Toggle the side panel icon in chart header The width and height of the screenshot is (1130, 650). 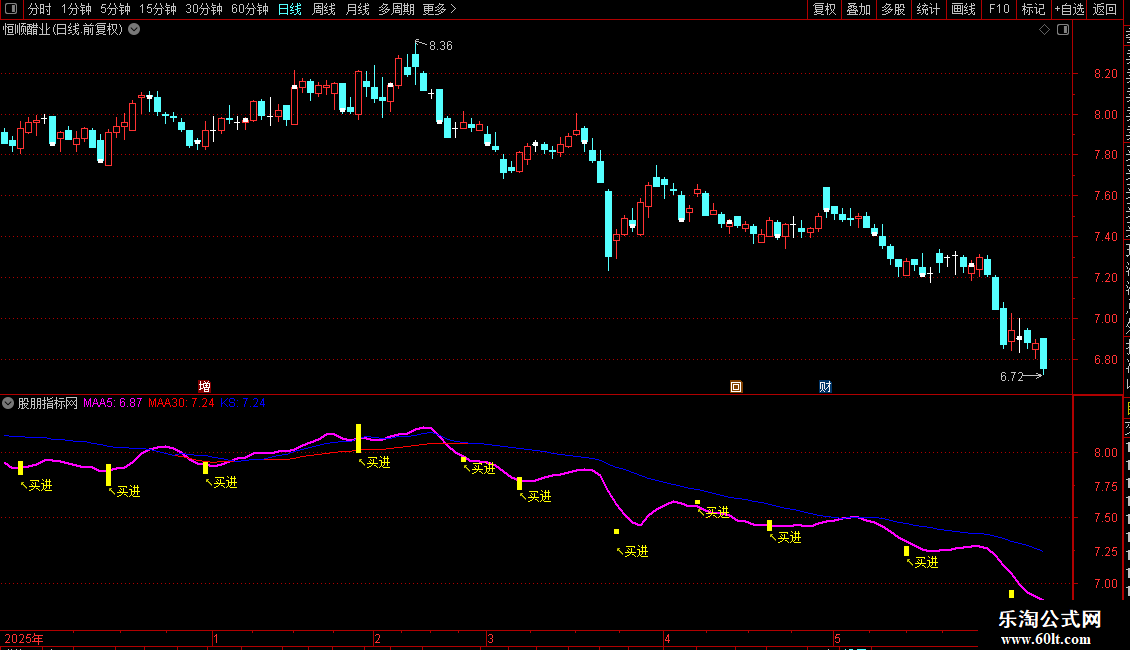pos(1063,30)
